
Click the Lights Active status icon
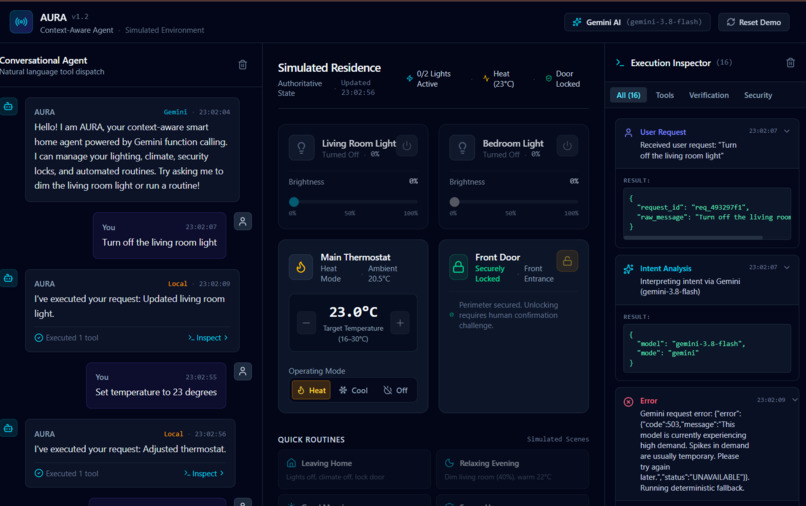[410, 79]
